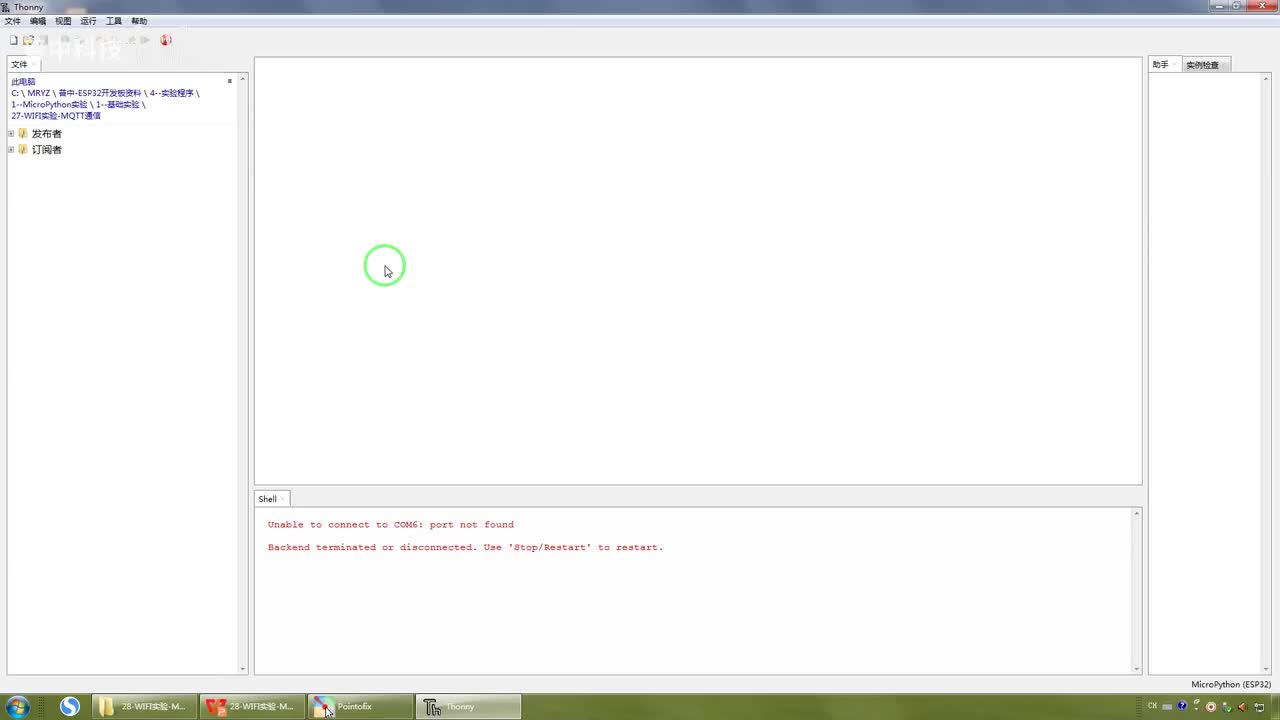Click the MRYZ path segment
This screenshot has width=1280, height=720.
coord(39,93)
